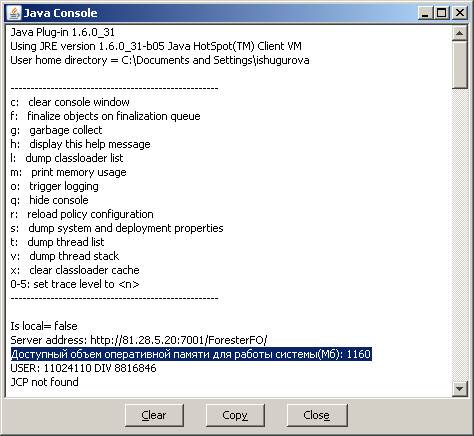The width and height of the screenshot is (474, 436).
Task: Click the Clear button
Action: (x=154, y=415)
